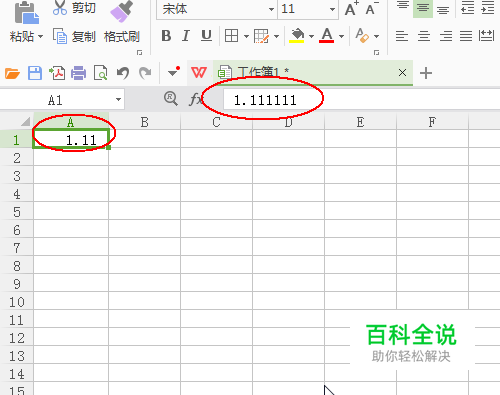The image size is (500, 395).
Task: Click the Cut scissors button
Action: (x=74, y=8)
